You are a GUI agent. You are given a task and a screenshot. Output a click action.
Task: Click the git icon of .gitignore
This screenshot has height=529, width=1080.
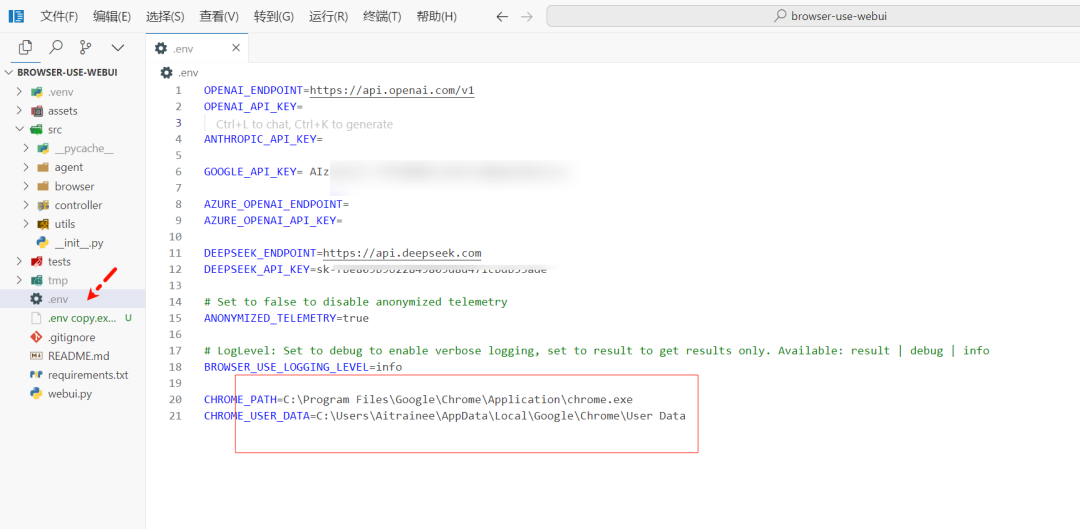37,338
